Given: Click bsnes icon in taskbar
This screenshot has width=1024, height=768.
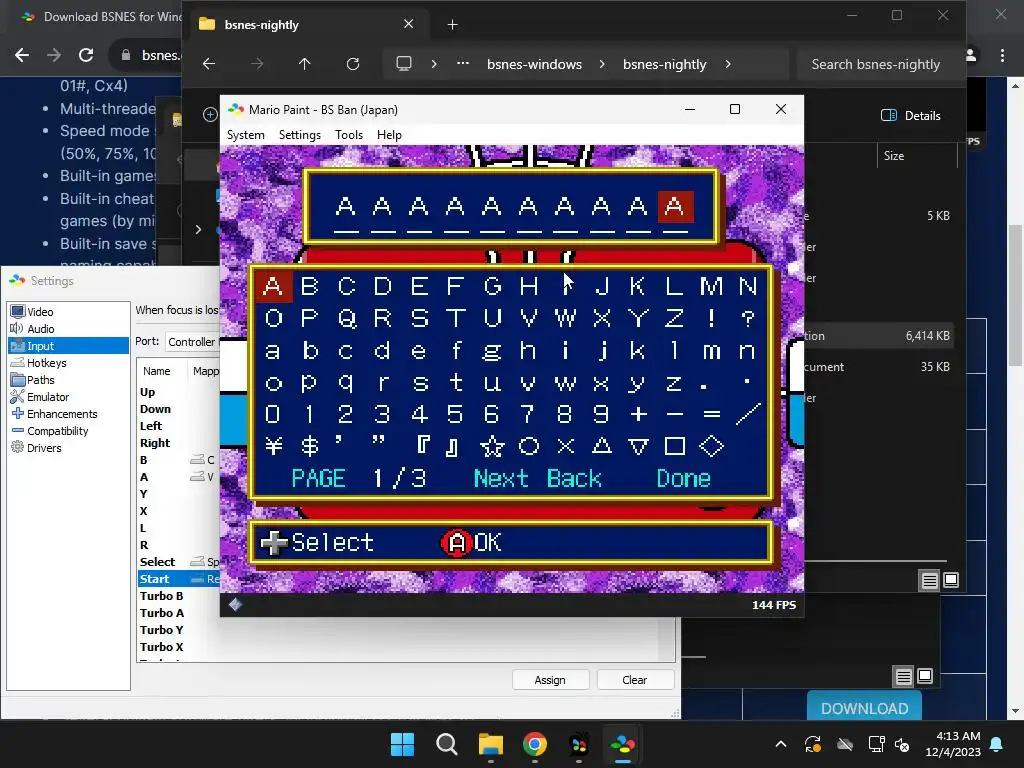Looking at the screenshot, I should (x=623, y=744).
